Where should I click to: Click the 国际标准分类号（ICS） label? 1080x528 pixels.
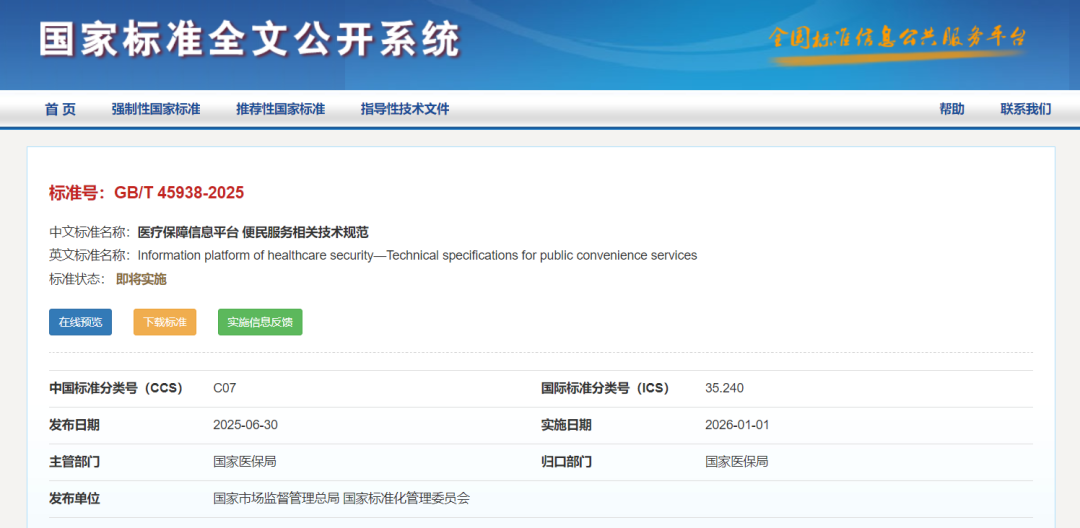pyautogui.click(x=605, y=388)
